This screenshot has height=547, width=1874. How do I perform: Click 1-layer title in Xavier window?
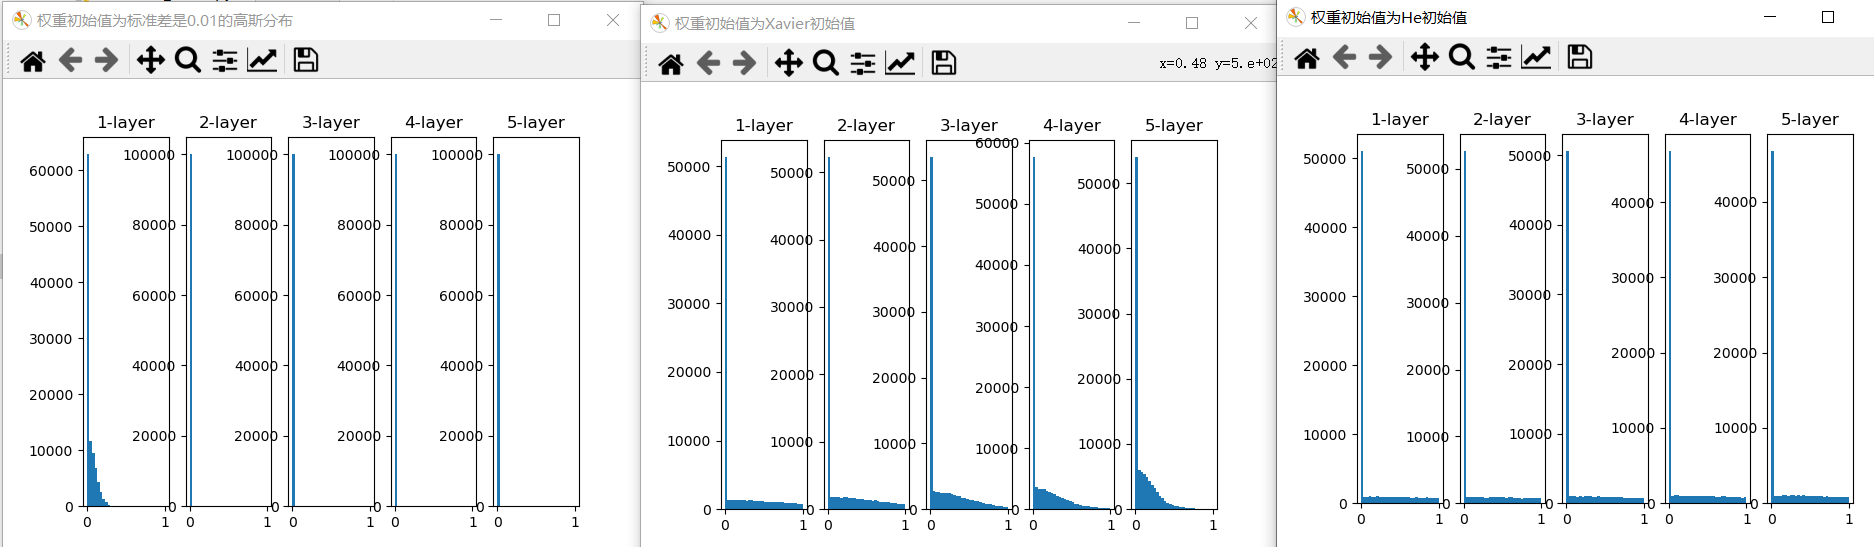pos(764,125)
